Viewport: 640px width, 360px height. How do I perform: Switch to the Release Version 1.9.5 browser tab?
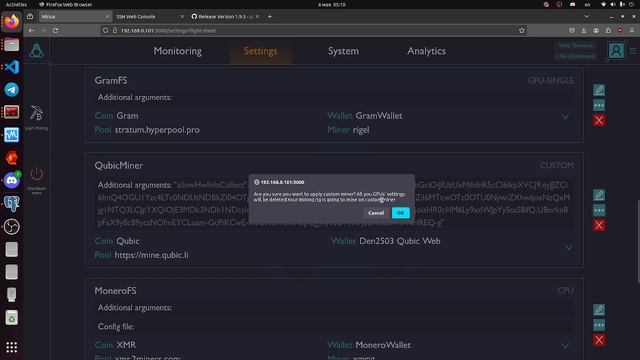(222, 17)
